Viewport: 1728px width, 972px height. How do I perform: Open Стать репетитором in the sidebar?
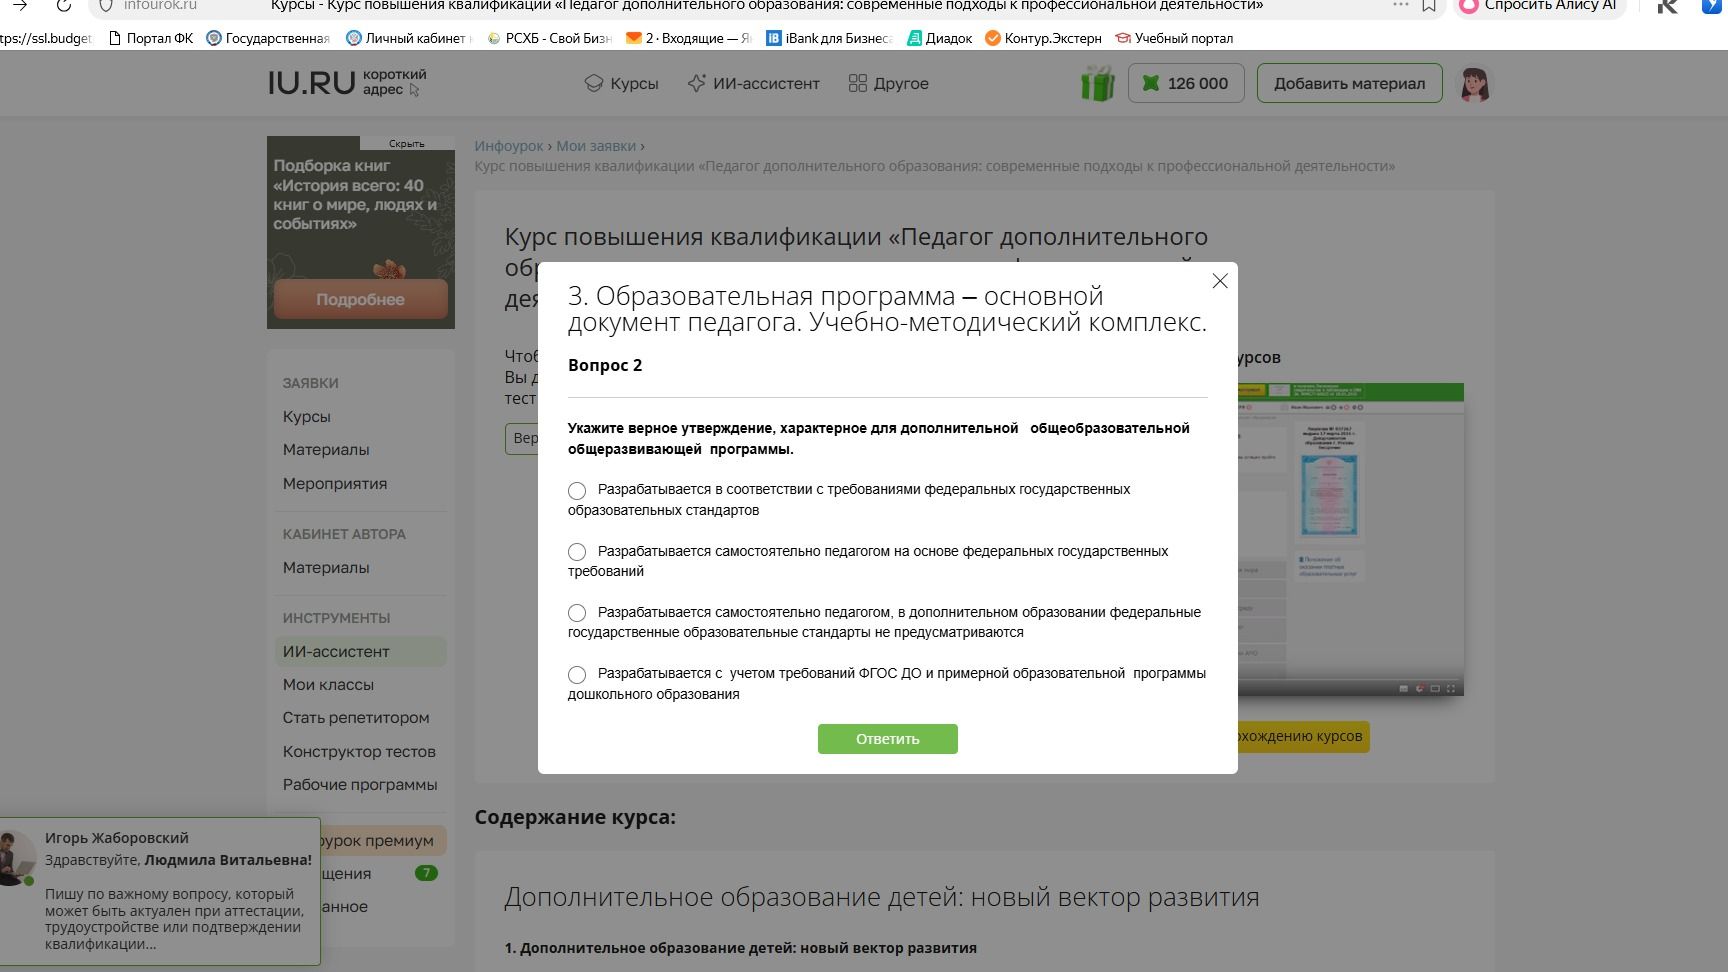pyautogui.click(x=356, y=718)
